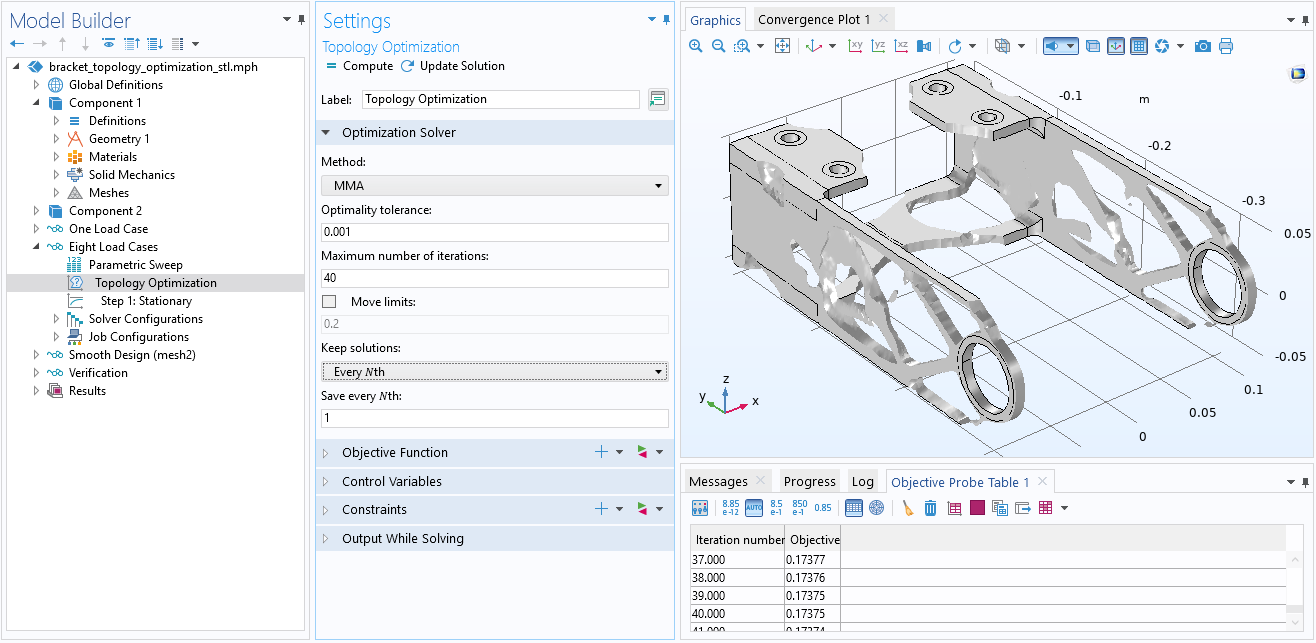Click the Zoom In icon in Graphics toolbar
Viewport: 1316px width, 643px height.
(696, 46)
